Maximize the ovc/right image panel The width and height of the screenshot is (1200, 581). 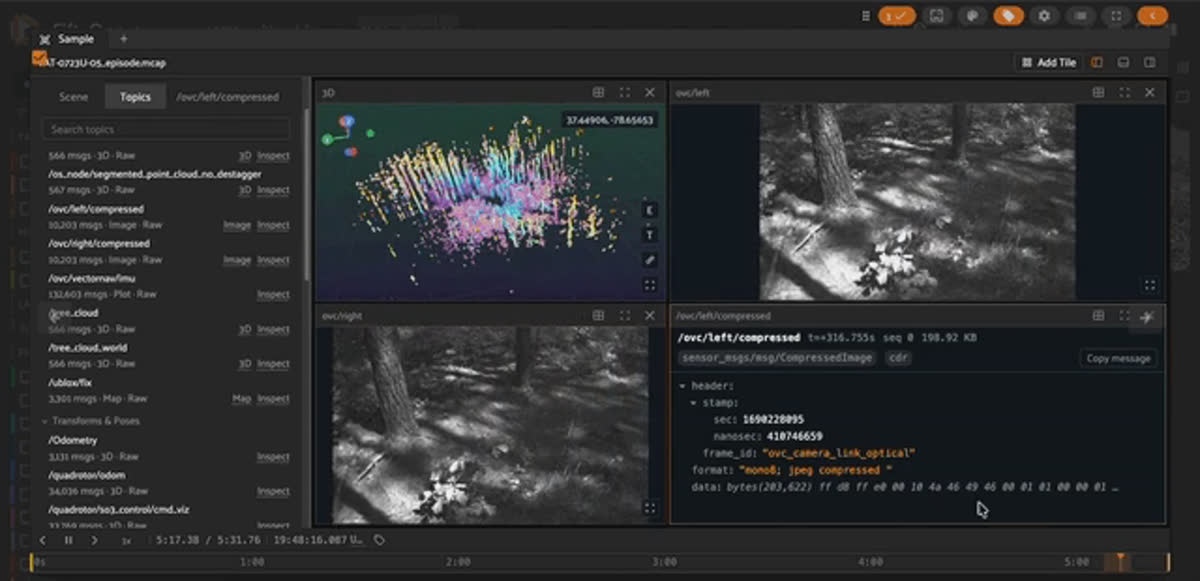[625, 315]
